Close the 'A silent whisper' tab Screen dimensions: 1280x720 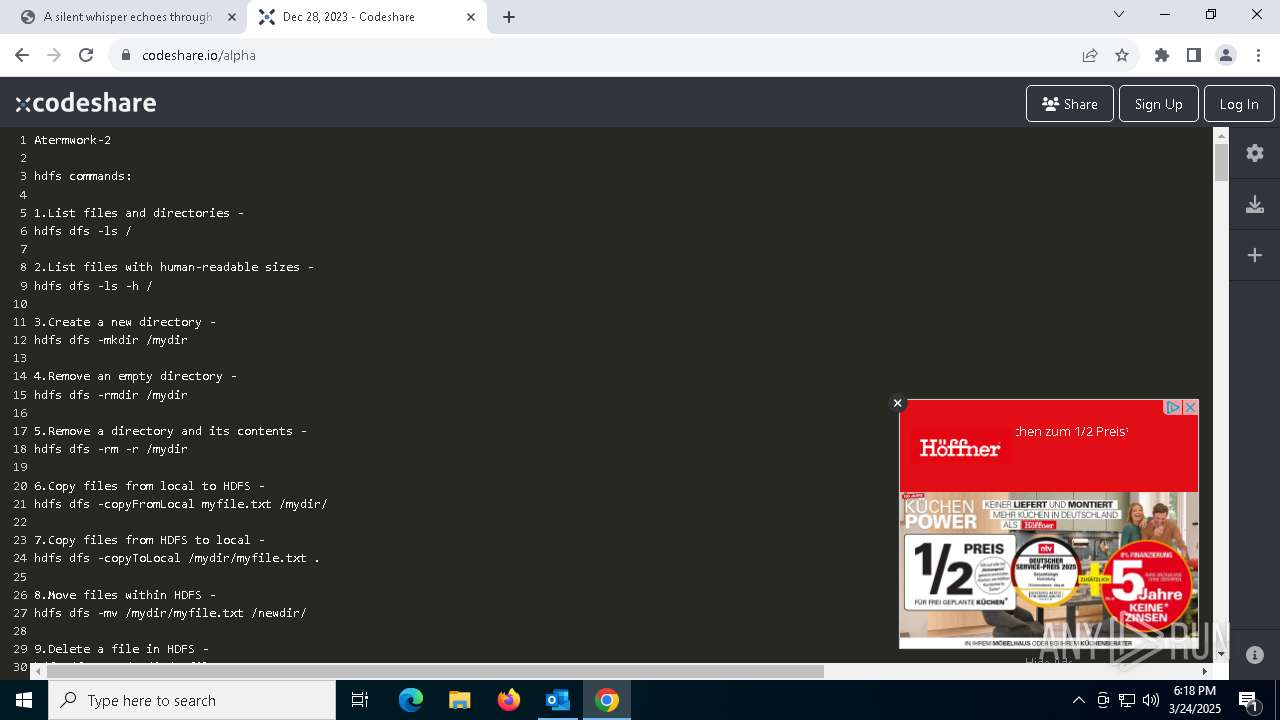pyautogui.click(x=231, y=17)
